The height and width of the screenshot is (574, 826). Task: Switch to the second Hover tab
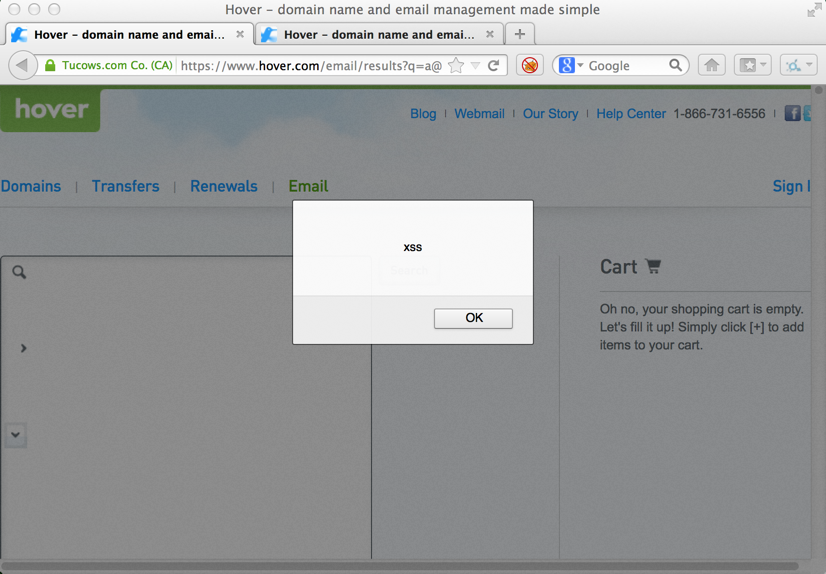(378, 34)
